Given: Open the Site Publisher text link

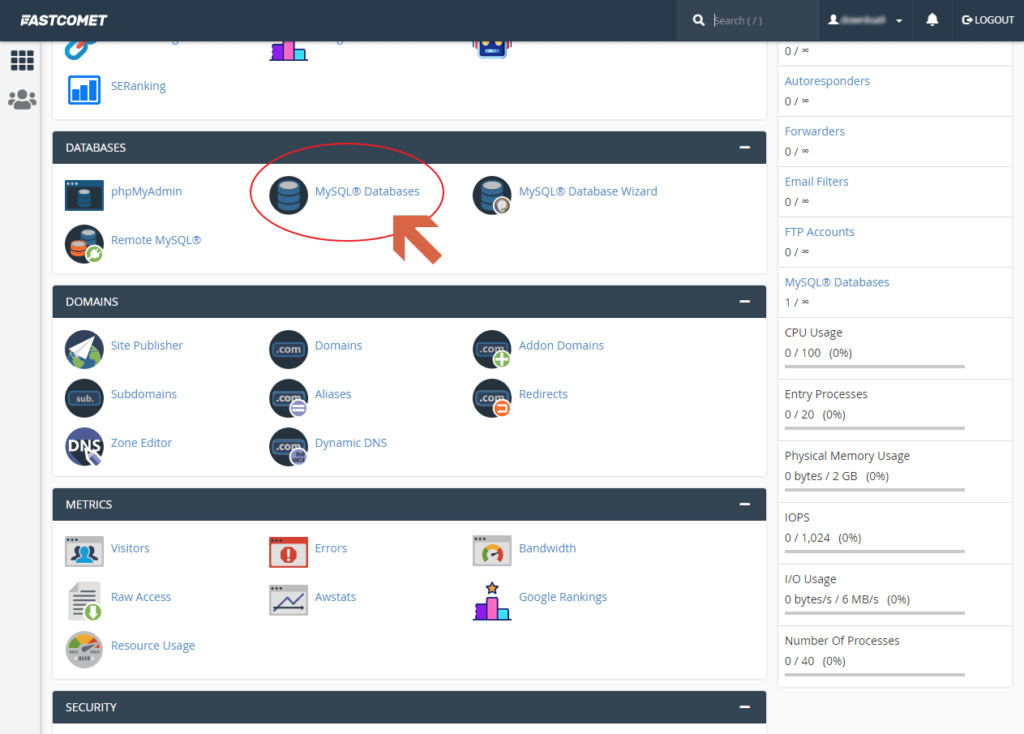Looking at the screenshot, I should [x=146, y=345].
